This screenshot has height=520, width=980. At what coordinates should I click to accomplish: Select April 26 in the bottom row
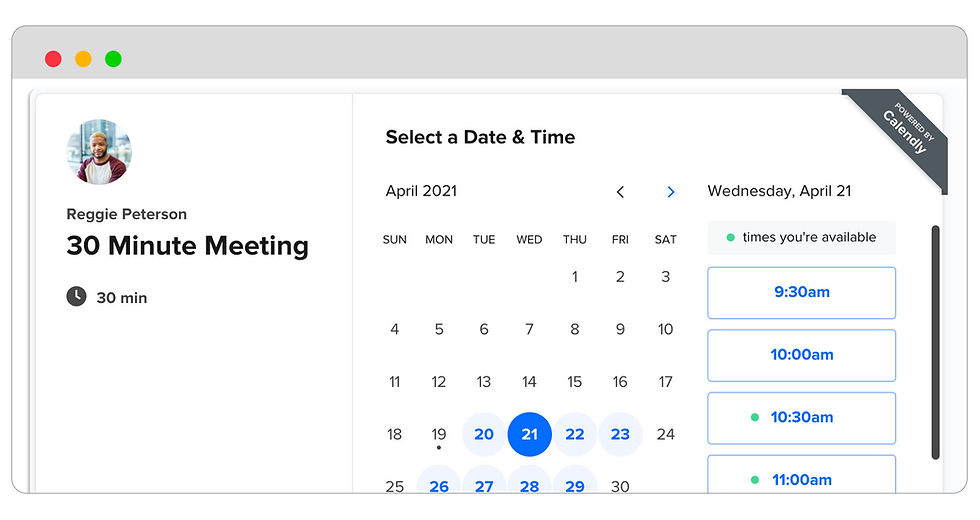[439, 480]
